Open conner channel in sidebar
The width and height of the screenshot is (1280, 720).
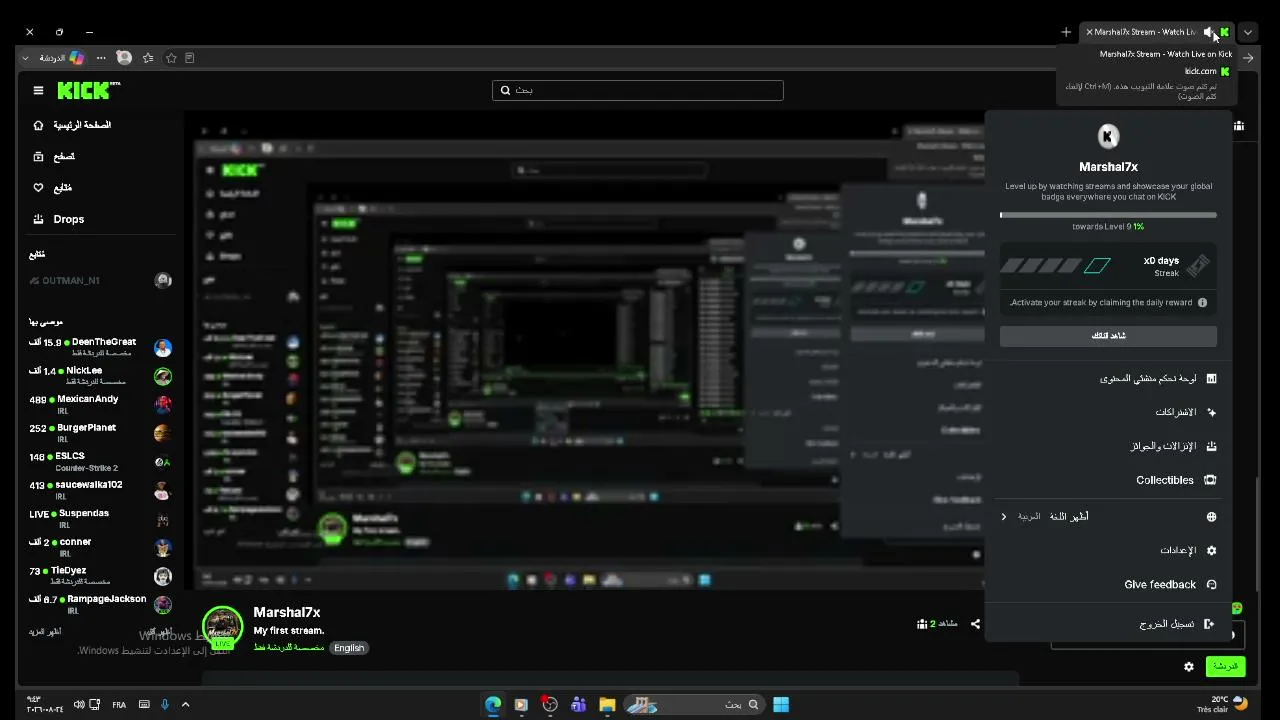tap(100, 547)
